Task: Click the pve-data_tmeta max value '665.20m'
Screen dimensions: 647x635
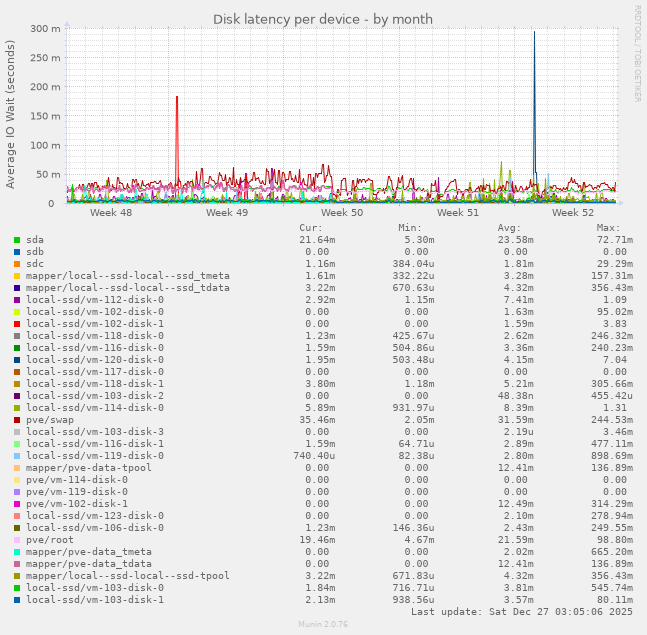Action: pyautogui.click(x=612, y=552)
